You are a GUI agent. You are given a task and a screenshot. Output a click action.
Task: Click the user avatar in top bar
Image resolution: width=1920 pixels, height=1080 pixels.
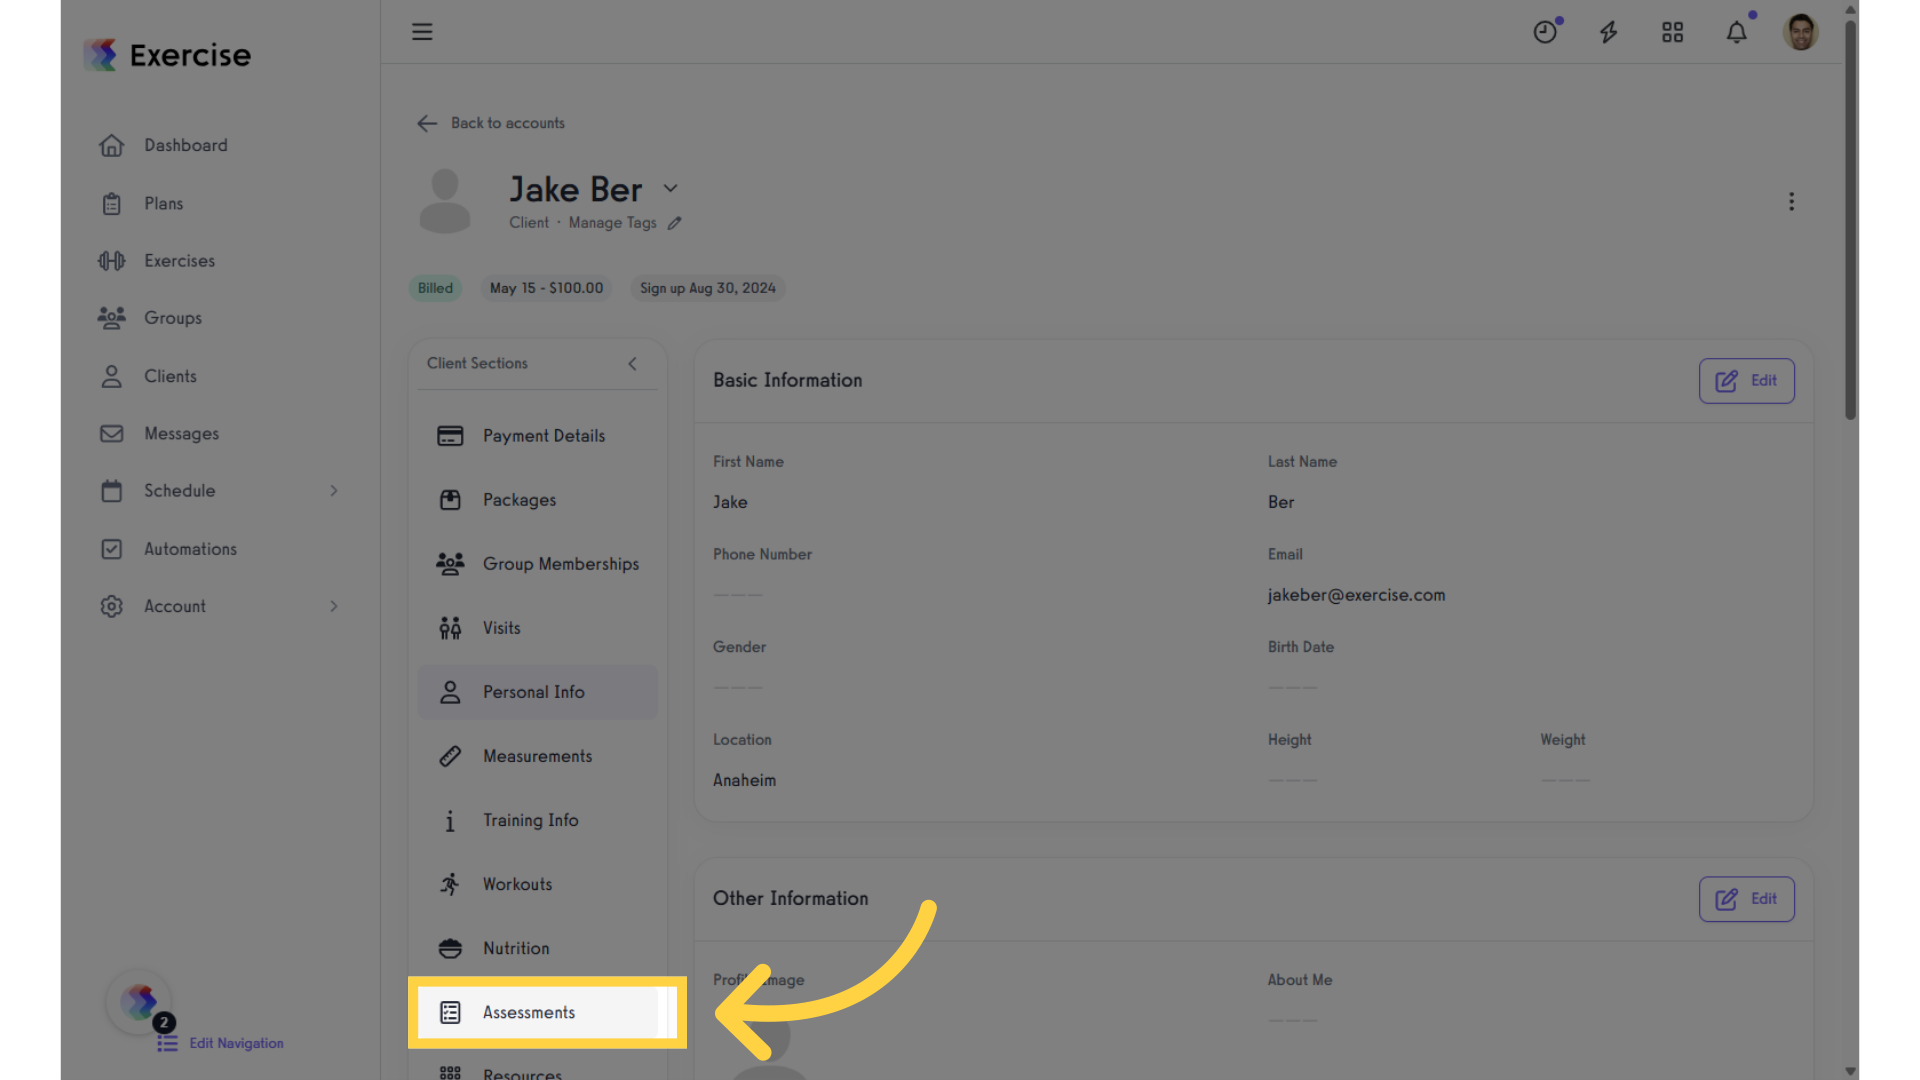click(1801, 32)
